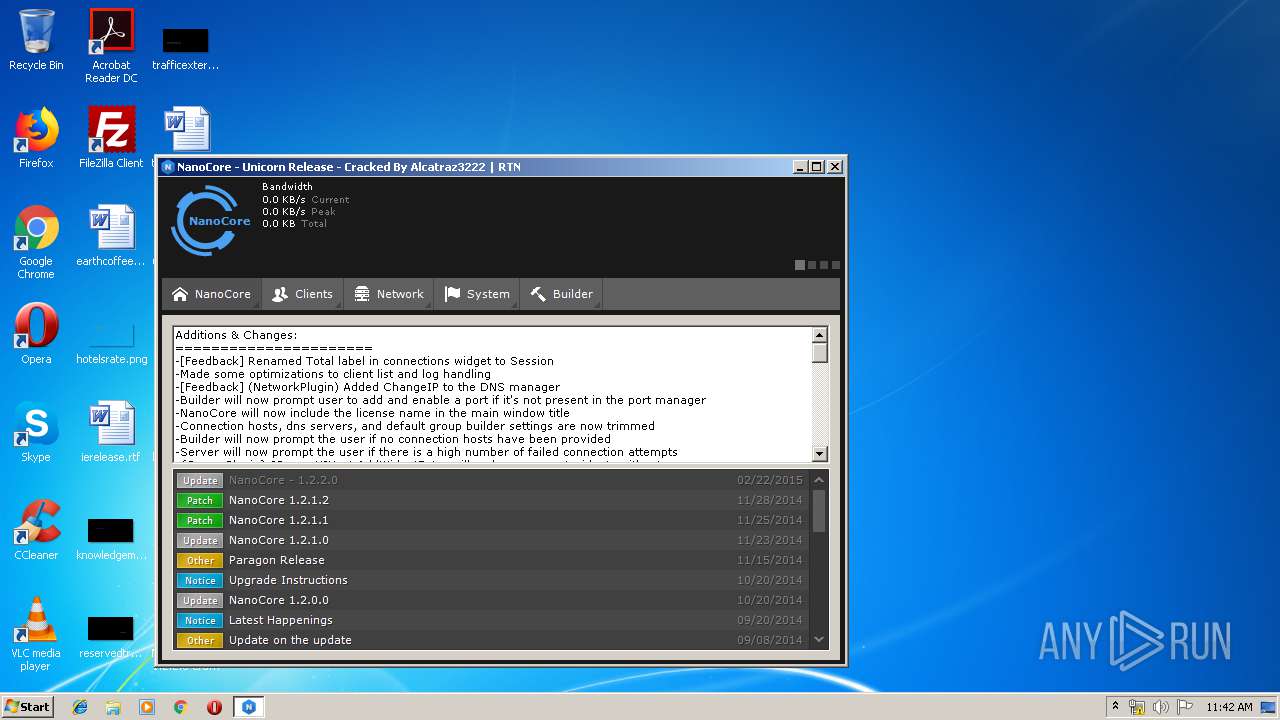Image resolution: width=1280 pixels, height=720 pixels.
Task: Open the reservedtv desktop file
Action: [111, 636]
